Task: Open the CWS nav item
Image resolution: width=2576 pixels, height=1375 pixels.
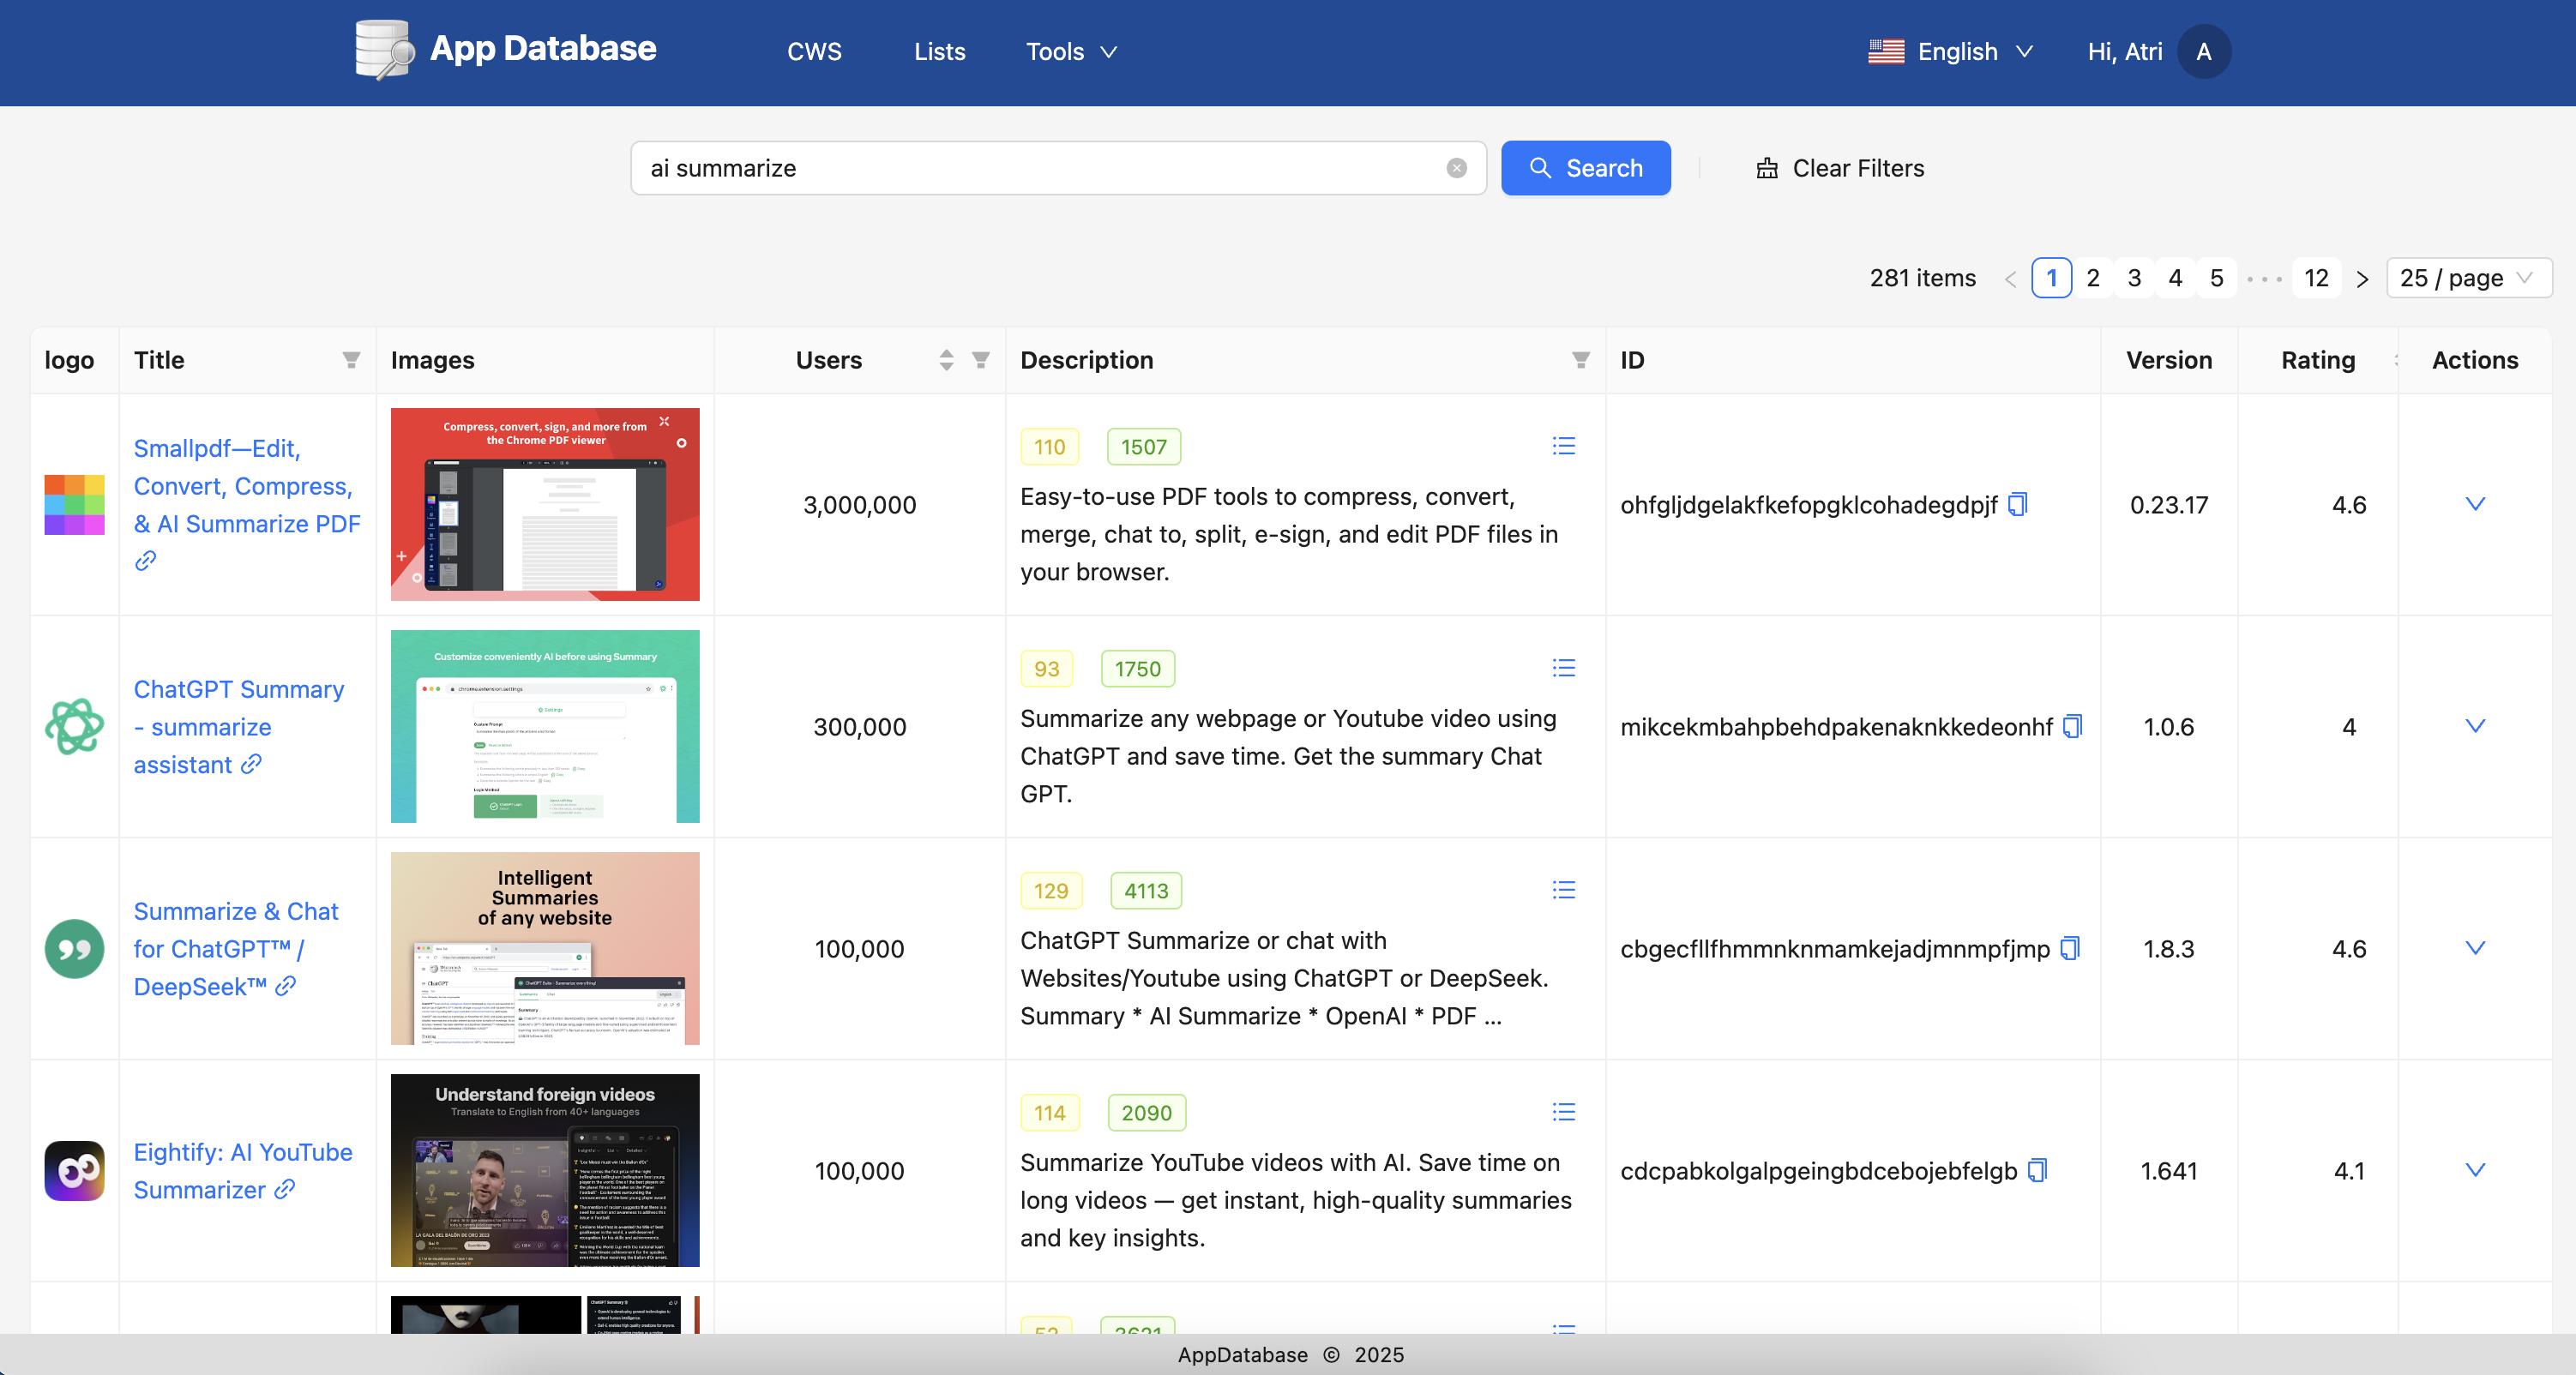Action: click(814, 52)
